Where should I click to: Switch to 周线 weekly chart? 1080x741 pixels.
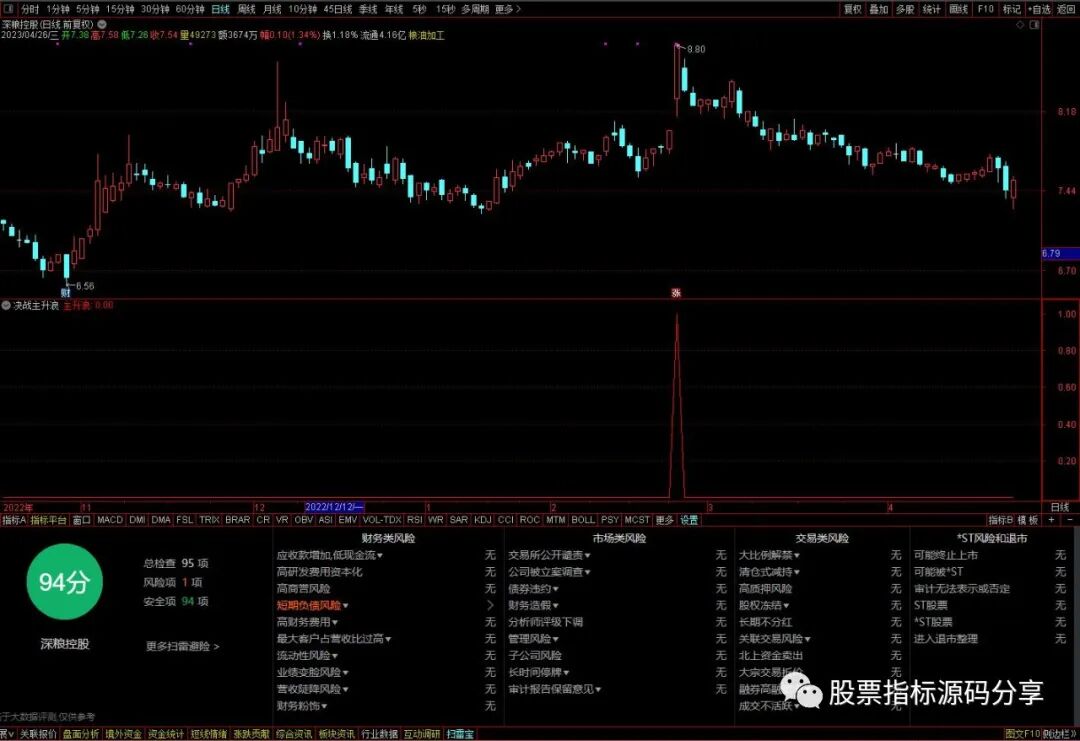click(x=247, y=9)
